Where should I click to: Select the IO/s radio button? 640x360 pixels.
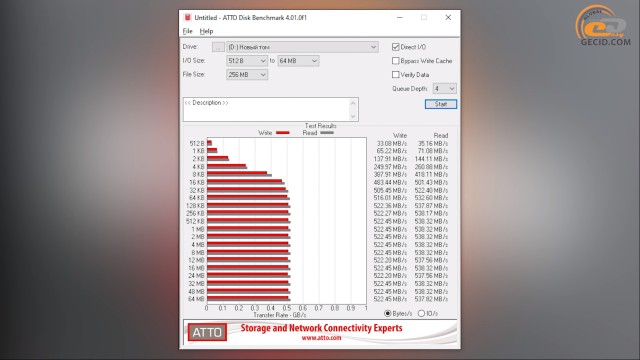click(x=421, y=313)
